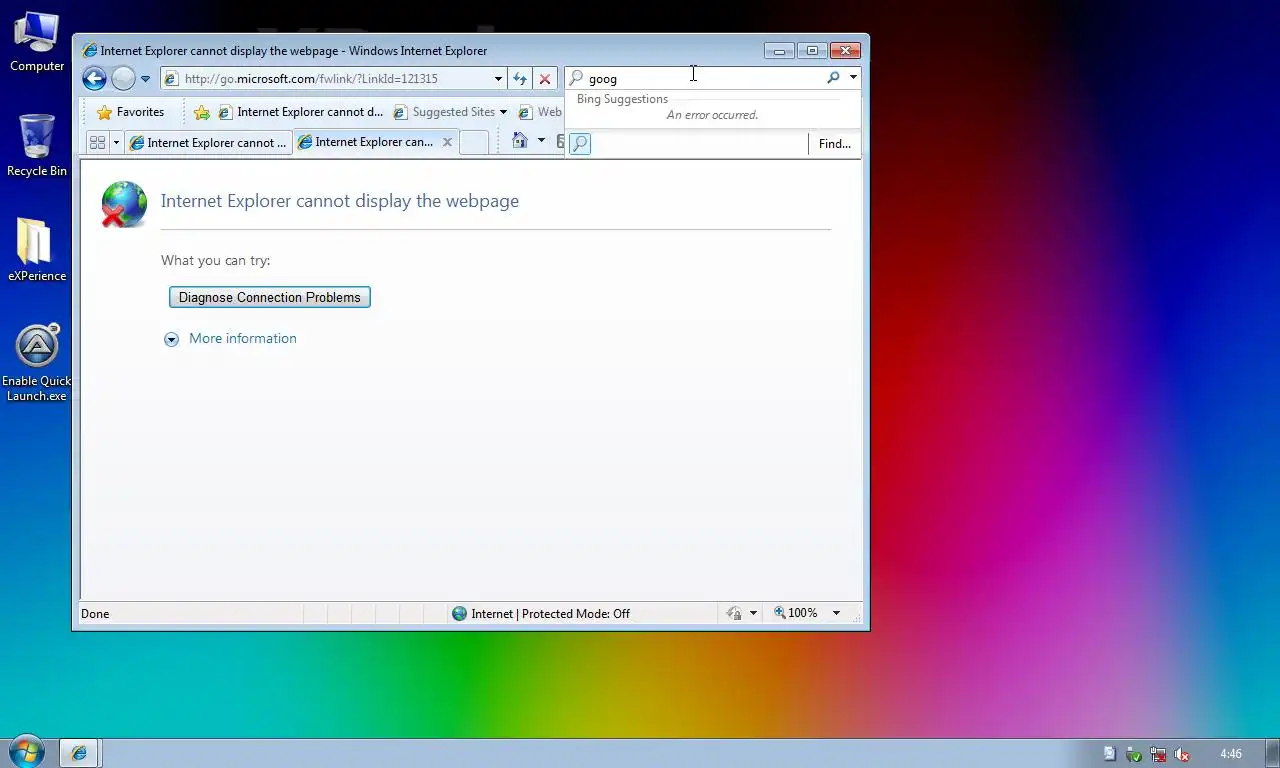
Task: Click the Internet Explorer taskbar button
Action: (79, 753)
